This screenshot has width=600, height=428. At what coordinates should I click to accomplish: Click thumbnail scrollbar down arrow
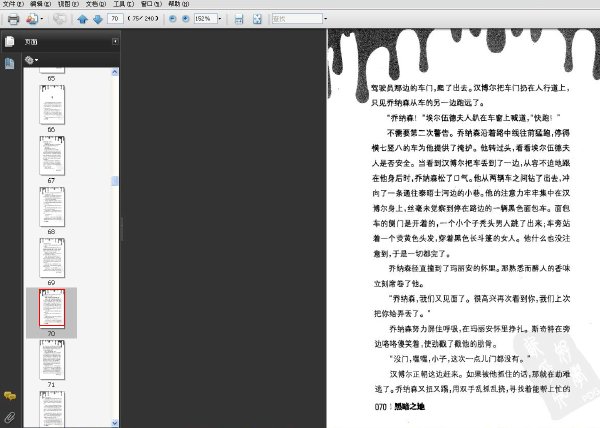(115, 423)
